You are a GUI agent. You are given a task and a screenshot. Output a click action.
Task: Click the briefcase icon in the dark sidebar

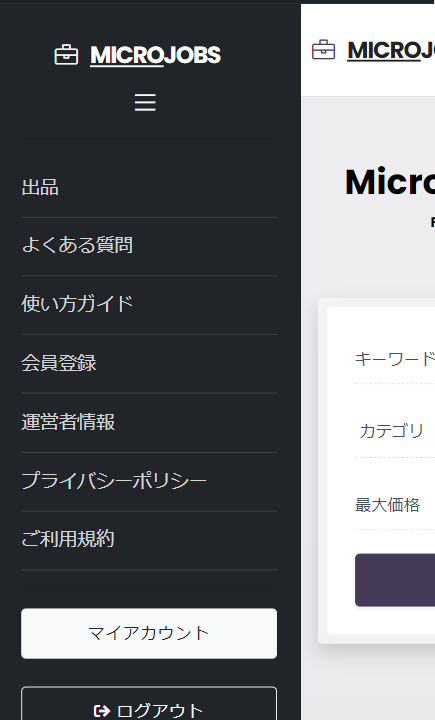point(66,55)
